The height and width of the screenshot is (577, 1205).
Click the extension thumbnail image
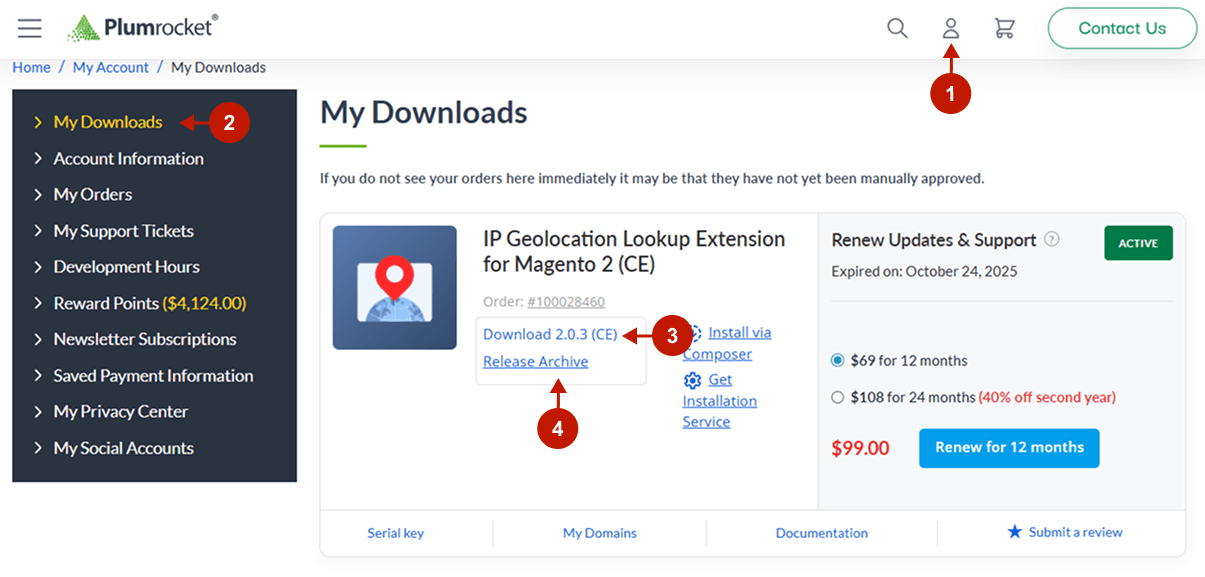(394, 287)
